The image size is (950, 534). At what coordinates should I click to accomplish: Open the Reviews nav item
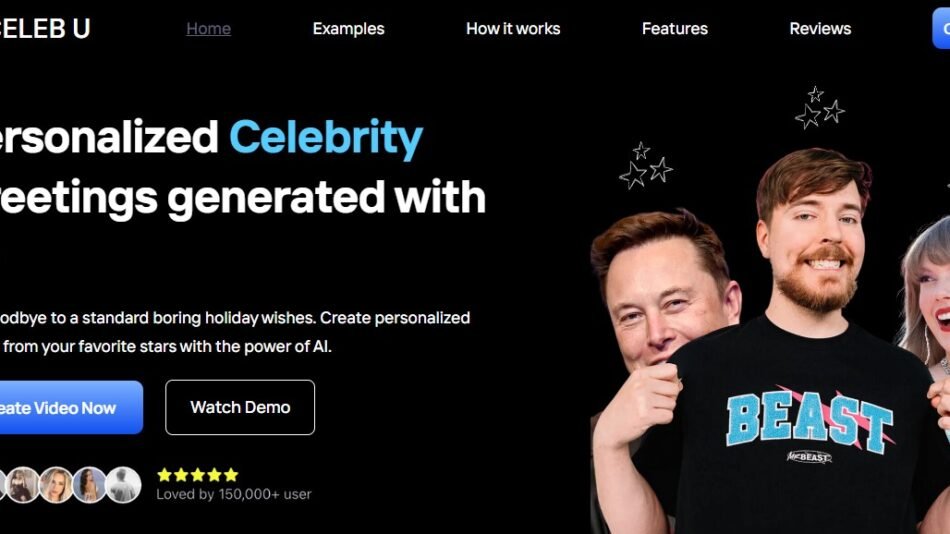(x=820, y=28)
